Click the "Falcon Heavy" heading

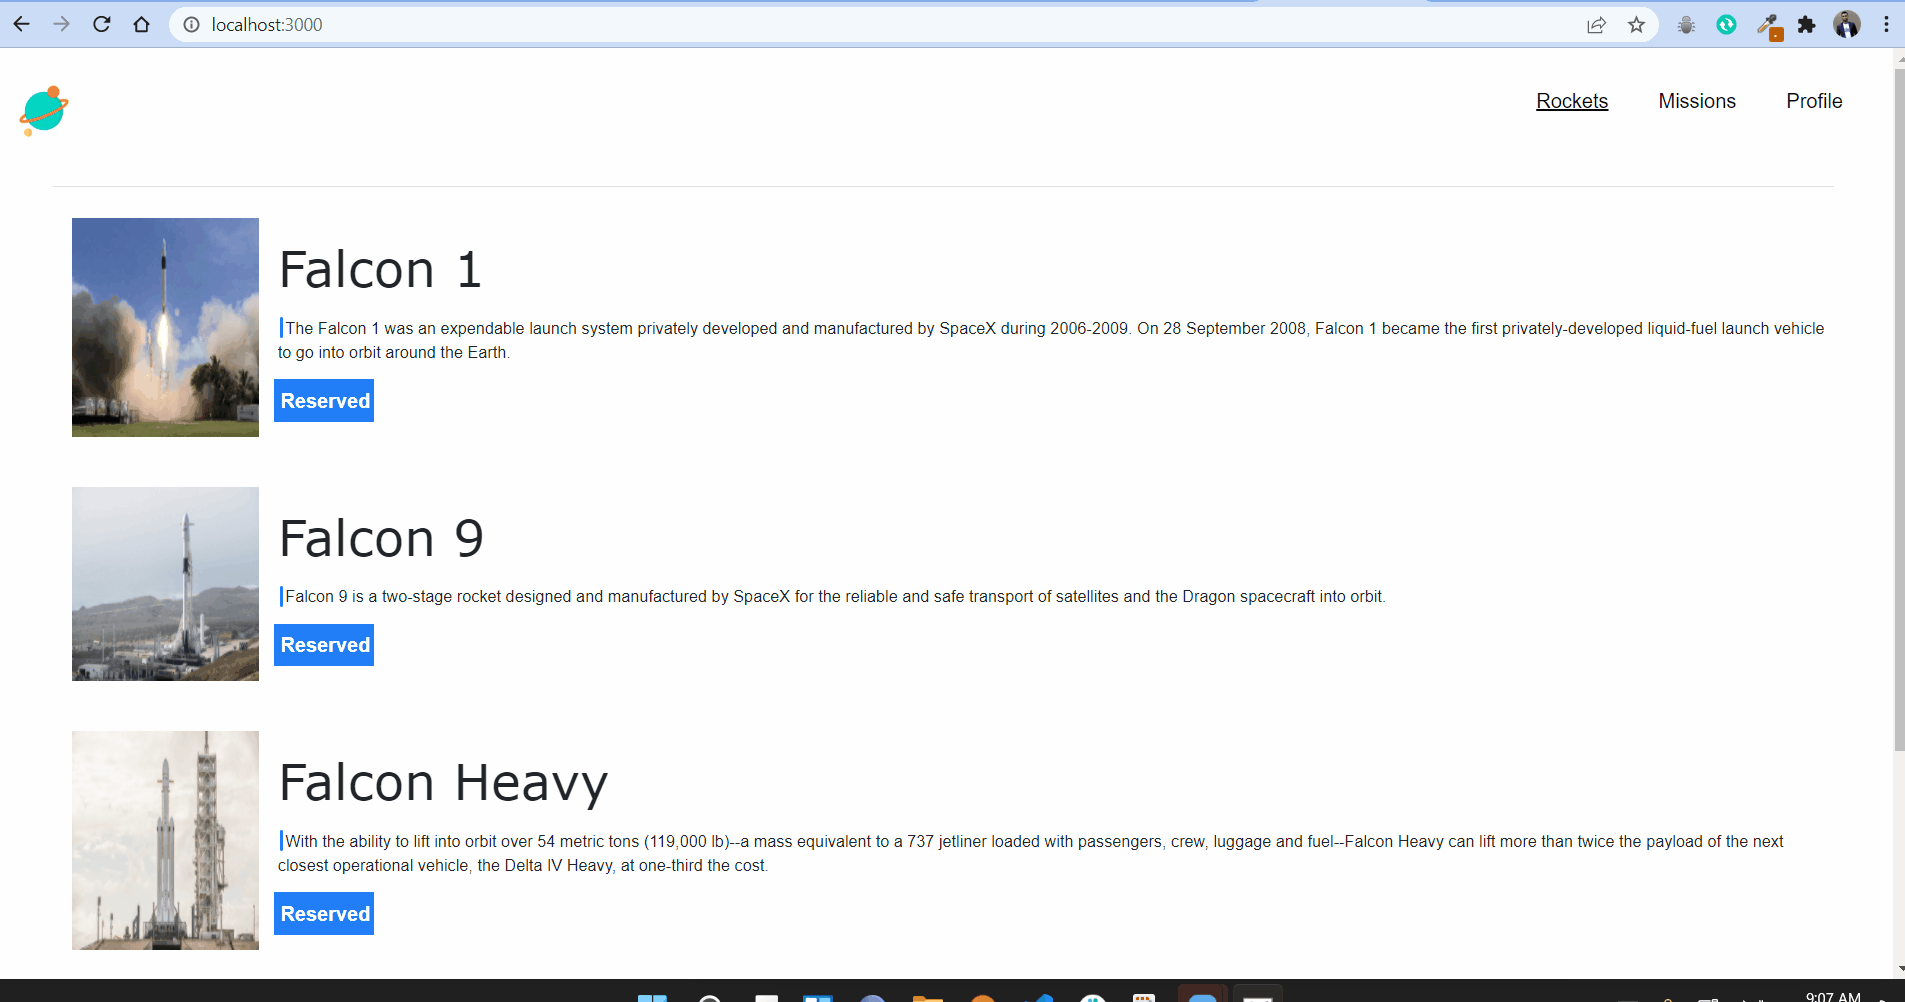443,783
